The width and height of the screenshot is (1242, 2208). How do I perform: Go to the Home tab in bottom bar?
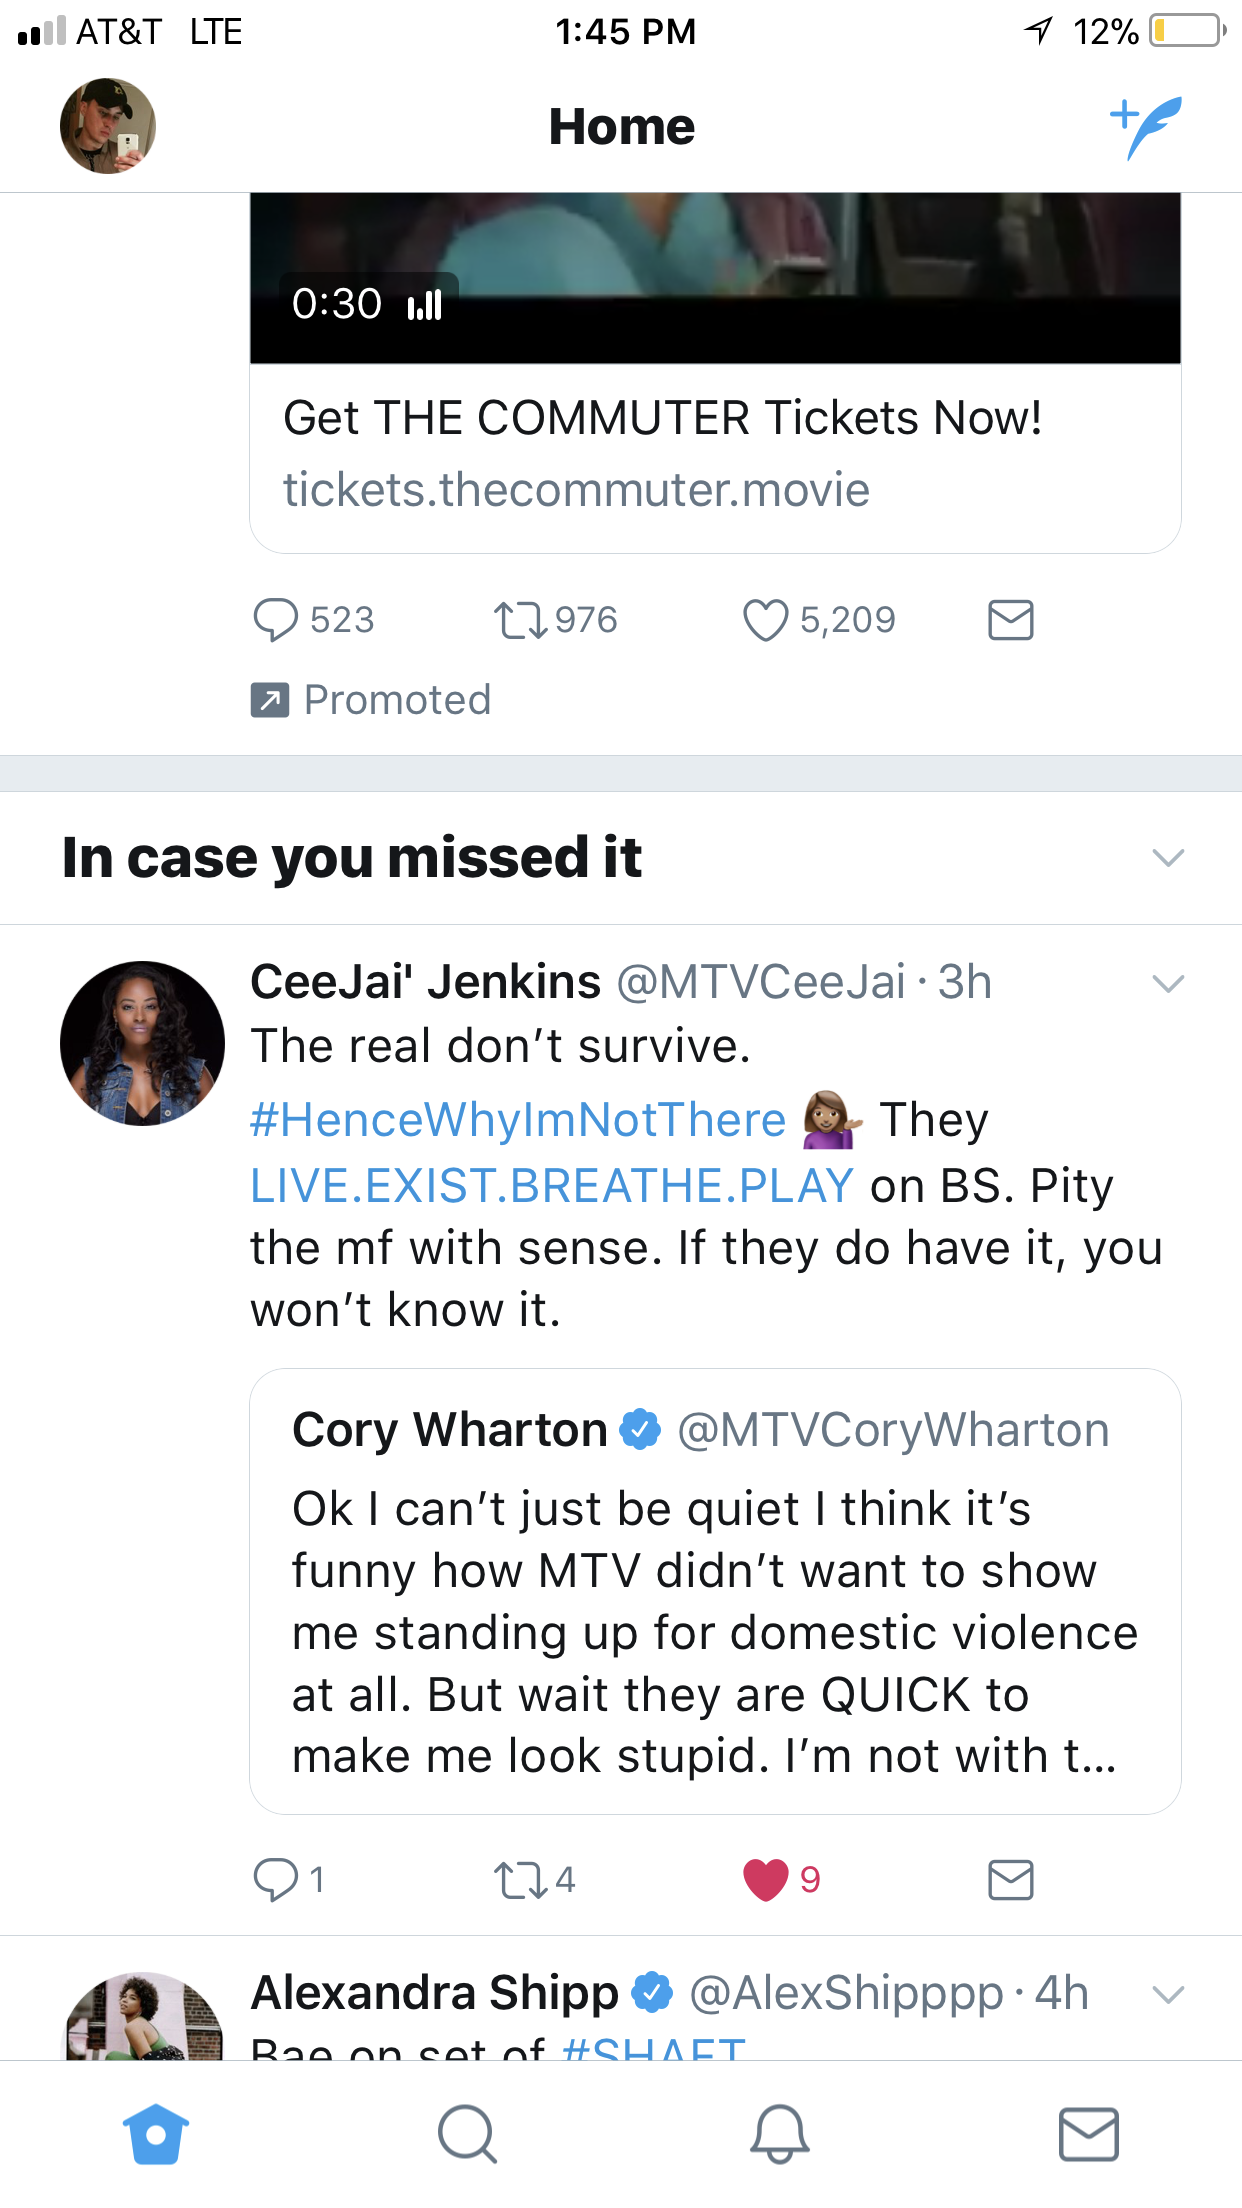click(x=156, y=2134)
